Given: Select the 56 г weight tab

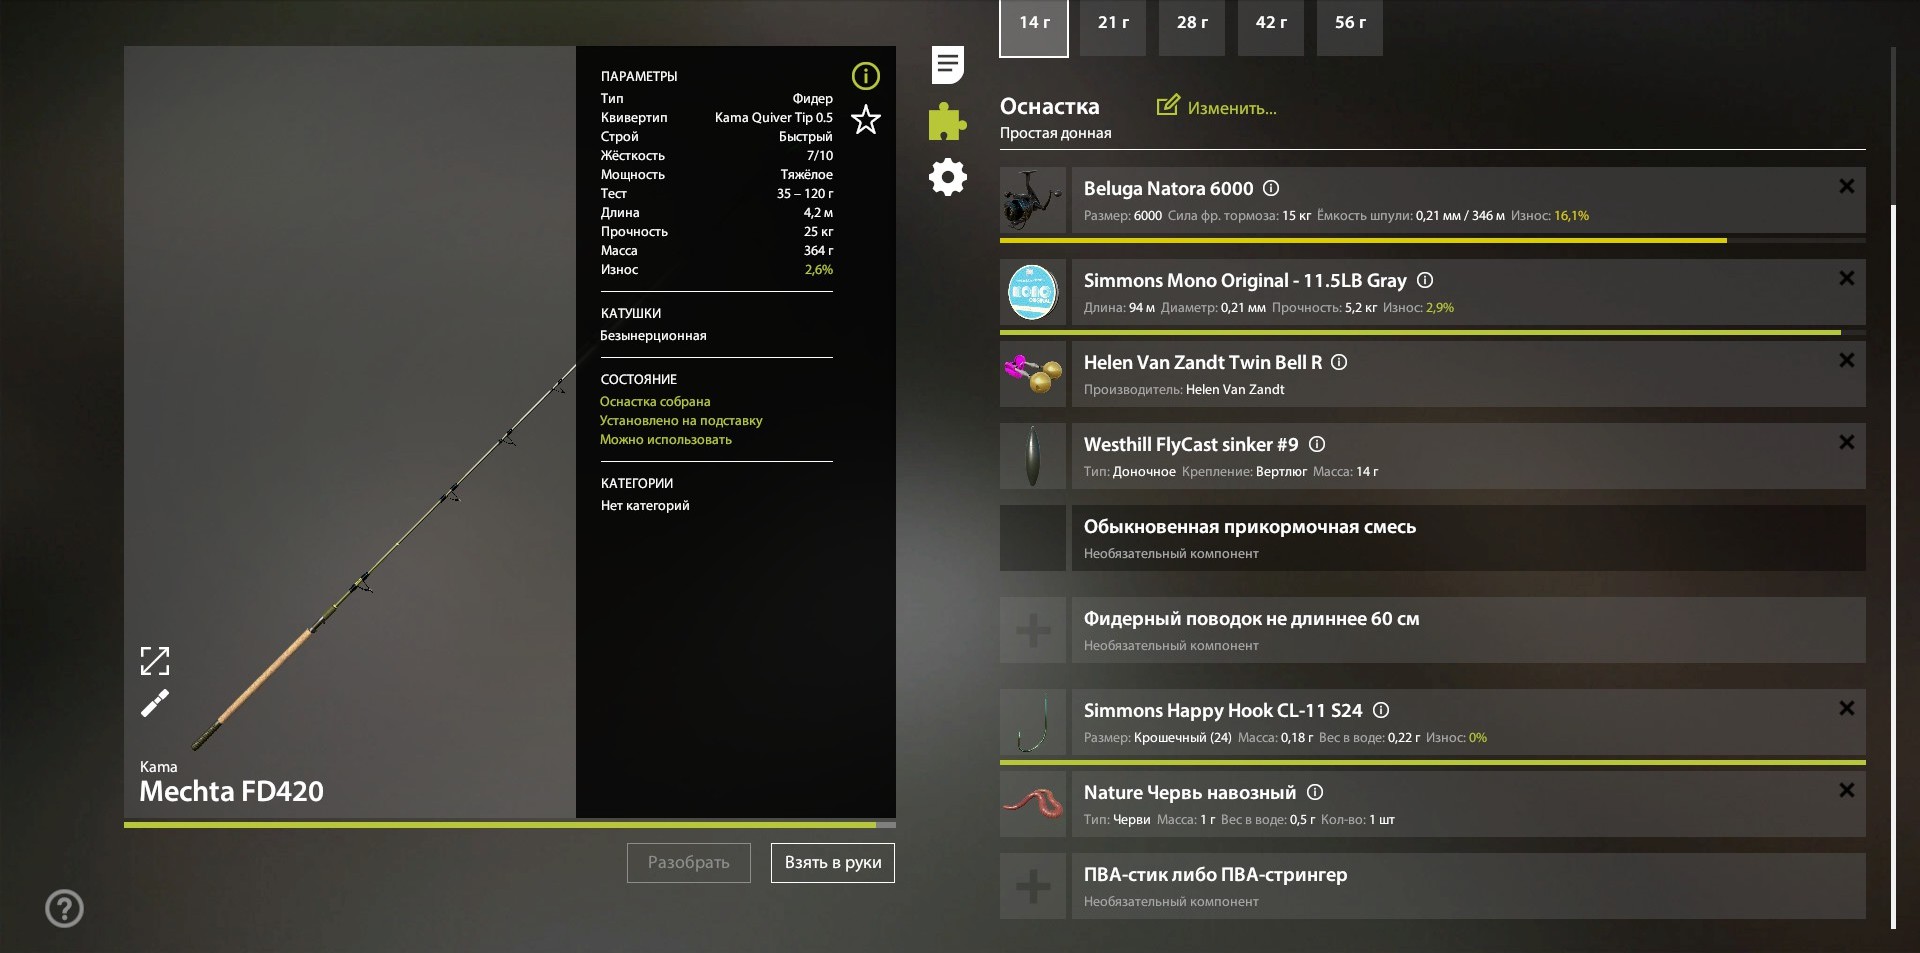Looking at the screenshot, I should [x=1350, y=27].
